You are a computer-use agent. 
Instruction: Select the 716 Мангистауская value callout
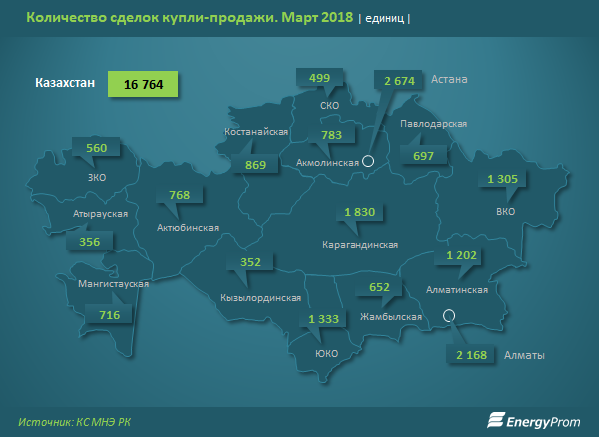point(109,314)
